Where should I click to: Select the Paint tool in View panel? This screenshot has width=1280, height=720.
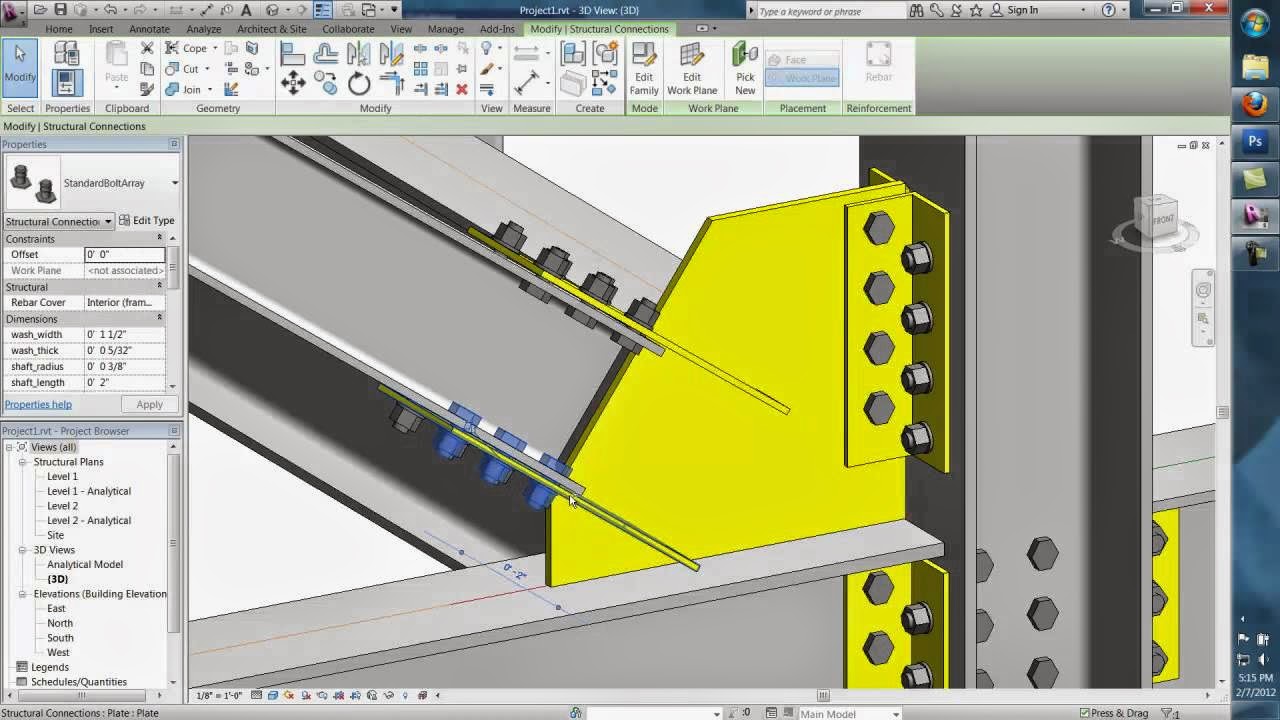point(486,67)
